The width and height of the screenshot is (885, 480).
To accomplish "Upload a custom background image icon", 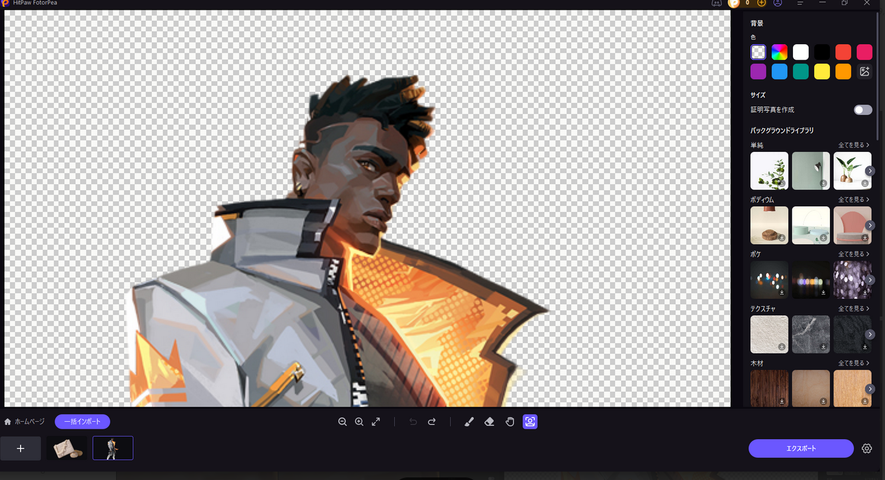I will click(864, 72).
